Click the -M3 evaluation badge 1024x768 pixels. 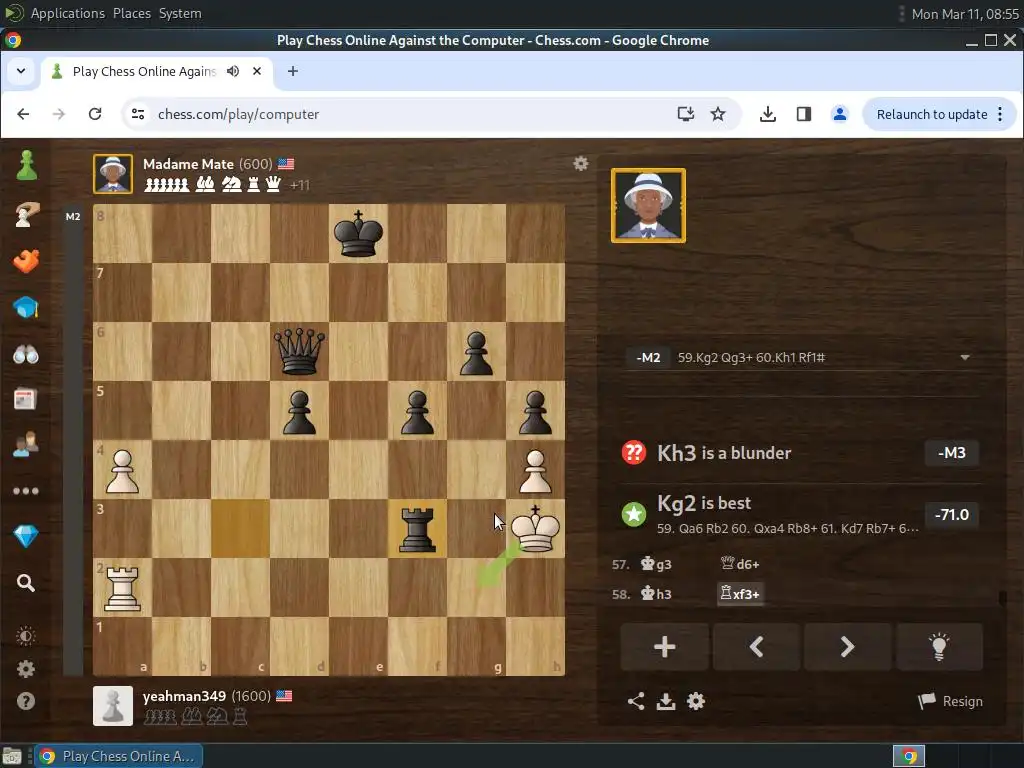(952, 453)
